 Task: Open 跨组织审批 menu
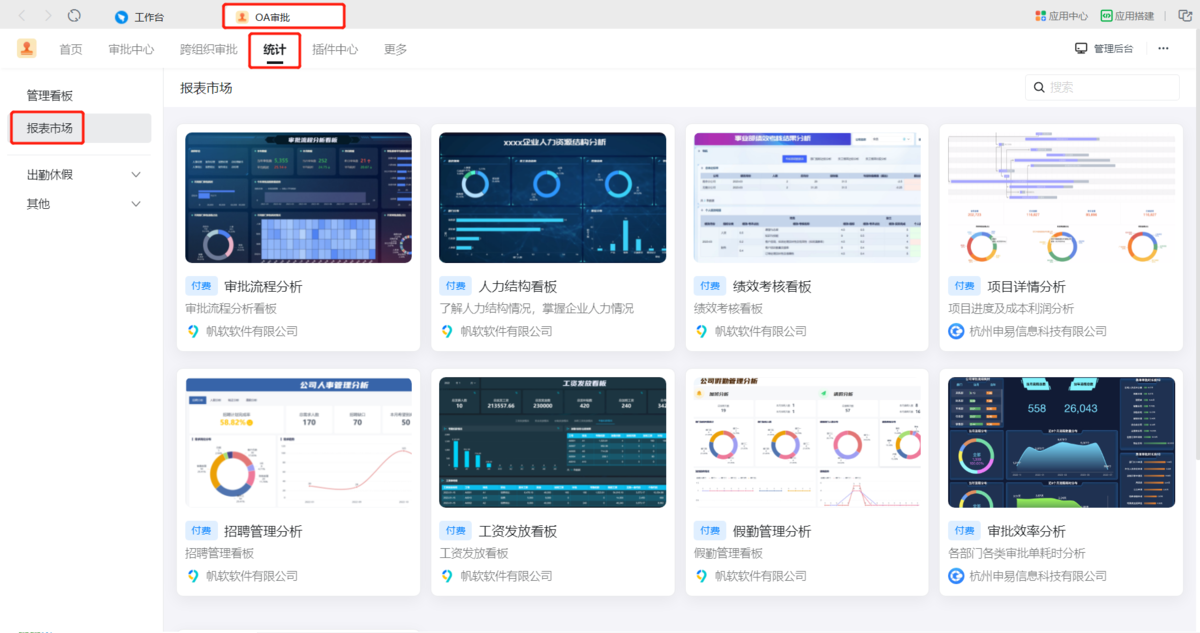[209, 49]
